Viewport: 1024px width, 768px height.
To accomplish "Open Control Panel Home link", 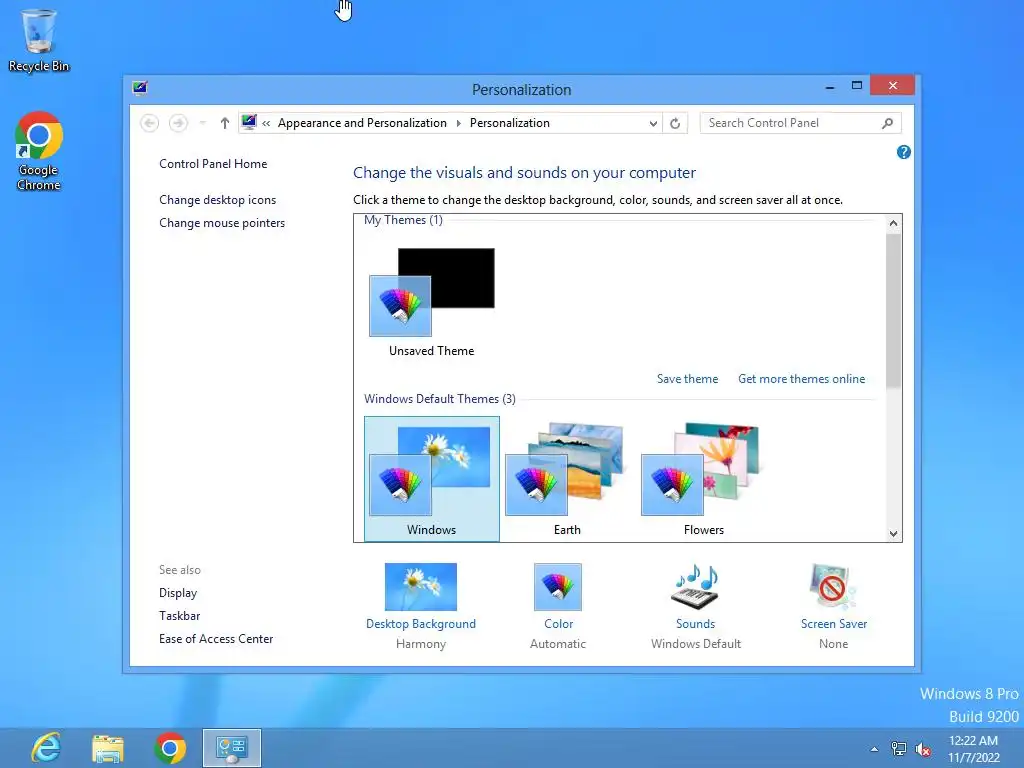I will click(x=213, y=164).
